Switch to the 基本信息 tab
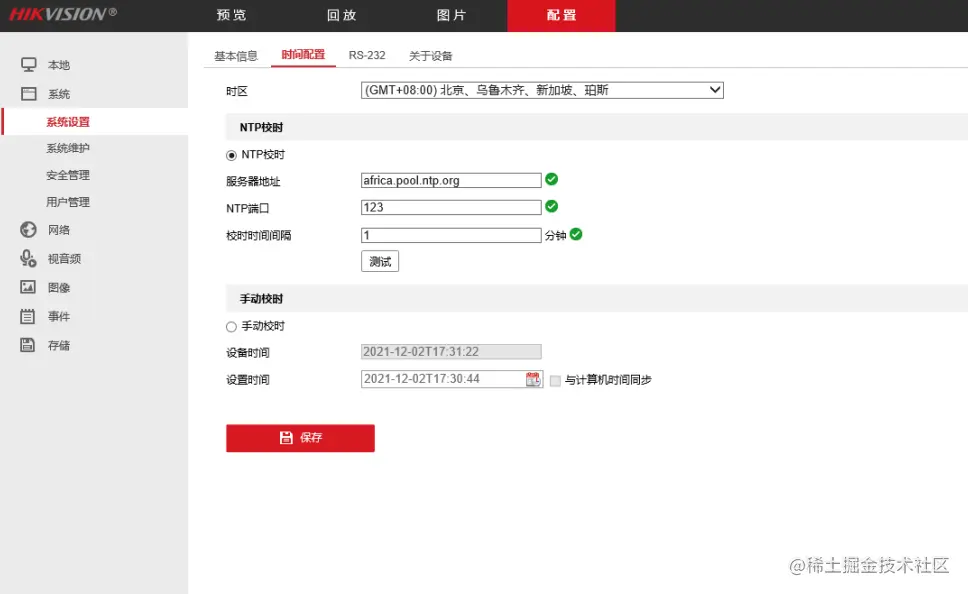The width and height of the screenshot is (968, 594). pyautogui.click(x=236, y=56)
